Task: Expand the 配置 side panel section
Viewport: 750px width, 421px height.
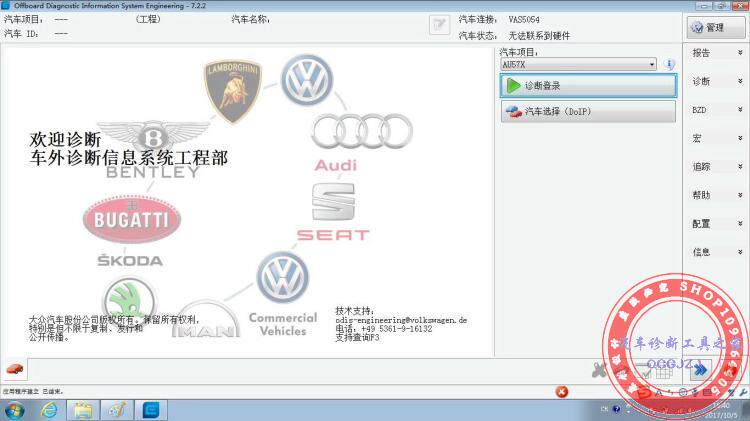Action: click(x=716, y=223)
